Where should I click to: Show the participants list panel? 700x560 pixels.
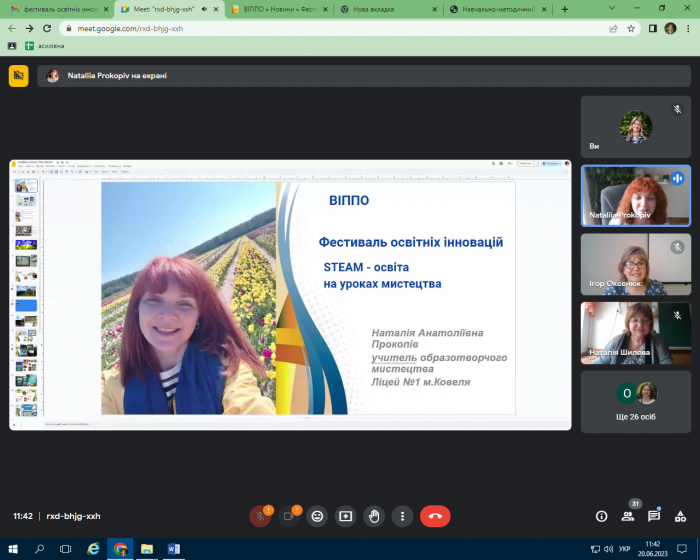628,516
